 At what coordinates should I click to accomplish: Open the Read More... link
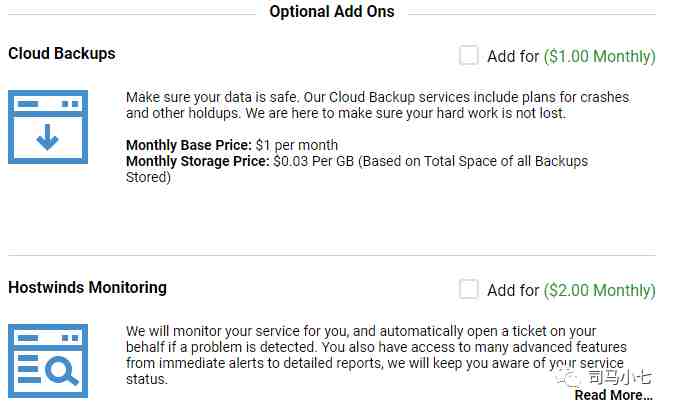(x=613, y=395)
